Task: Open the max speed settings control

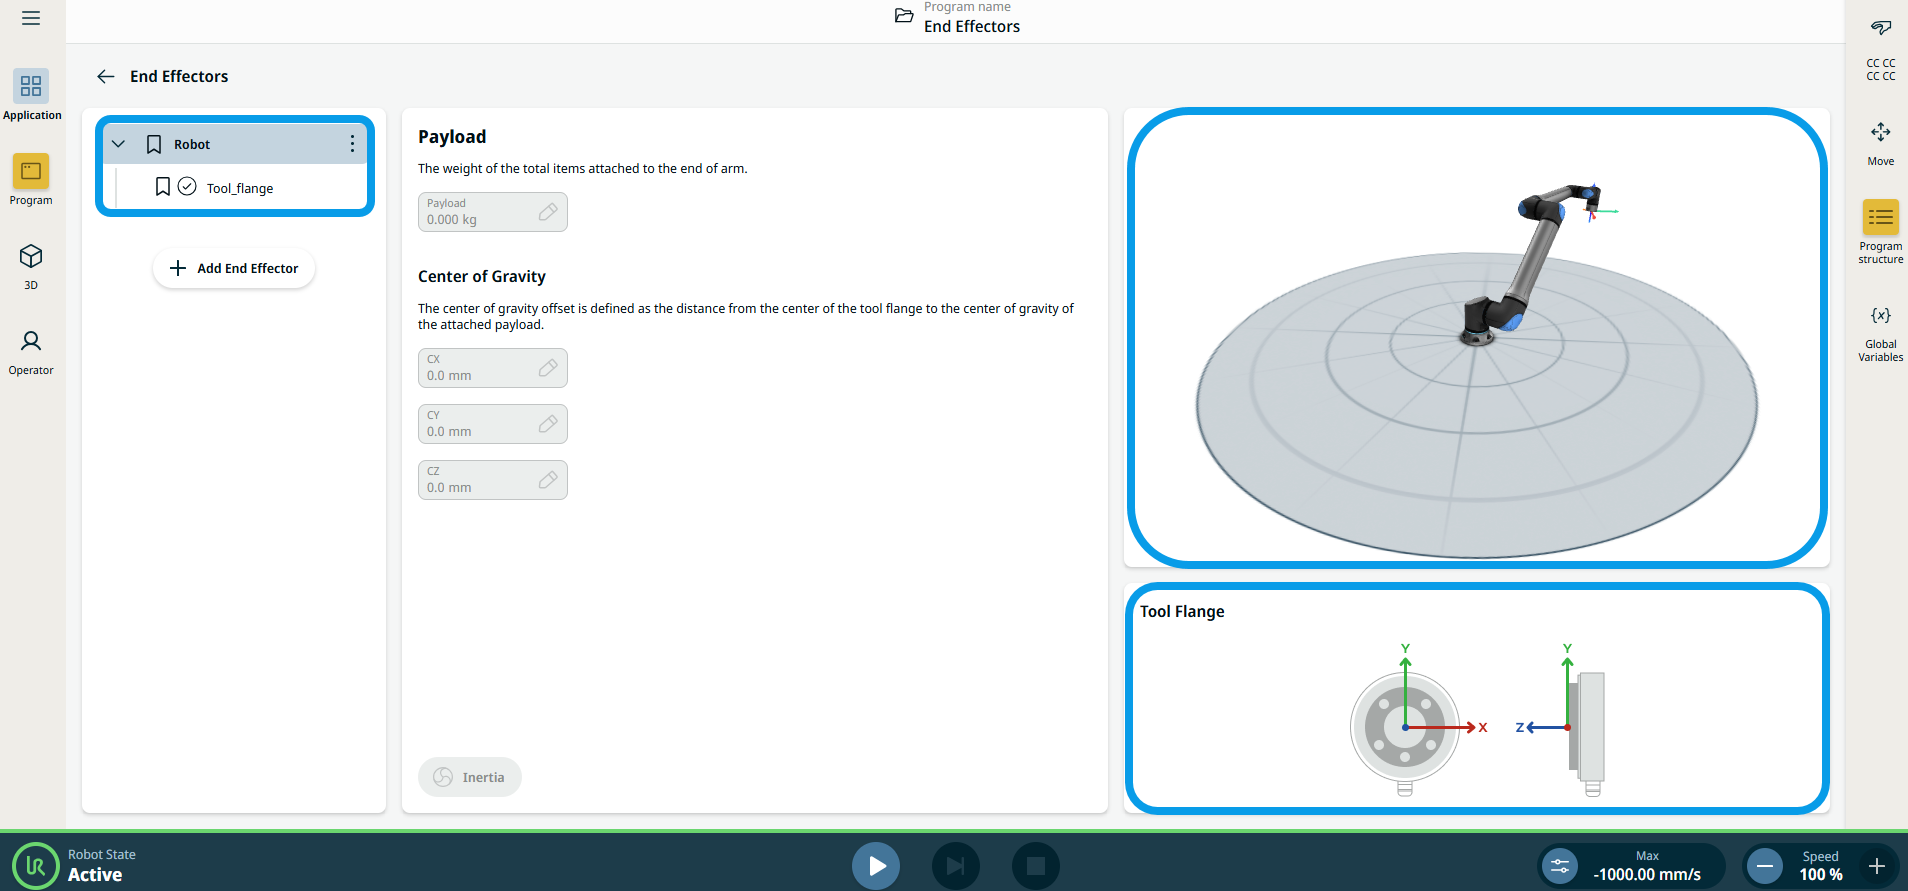Action: click(1560, 866)
